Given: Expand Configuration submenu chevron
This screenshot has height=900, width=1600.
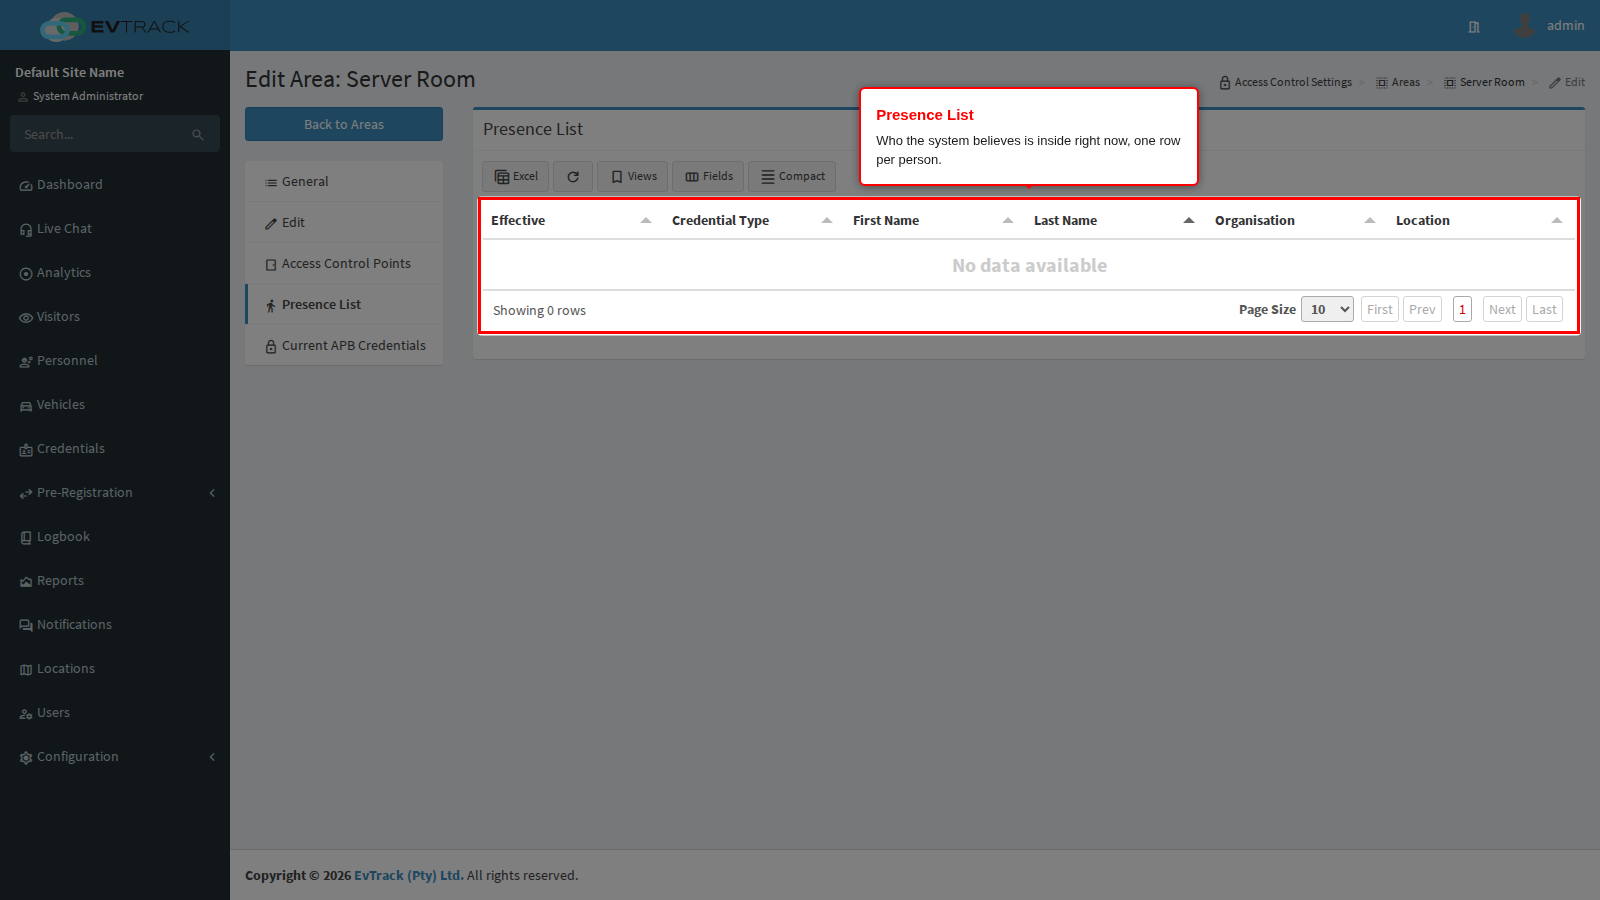Looking at the screenshot, I should point(212,757).
